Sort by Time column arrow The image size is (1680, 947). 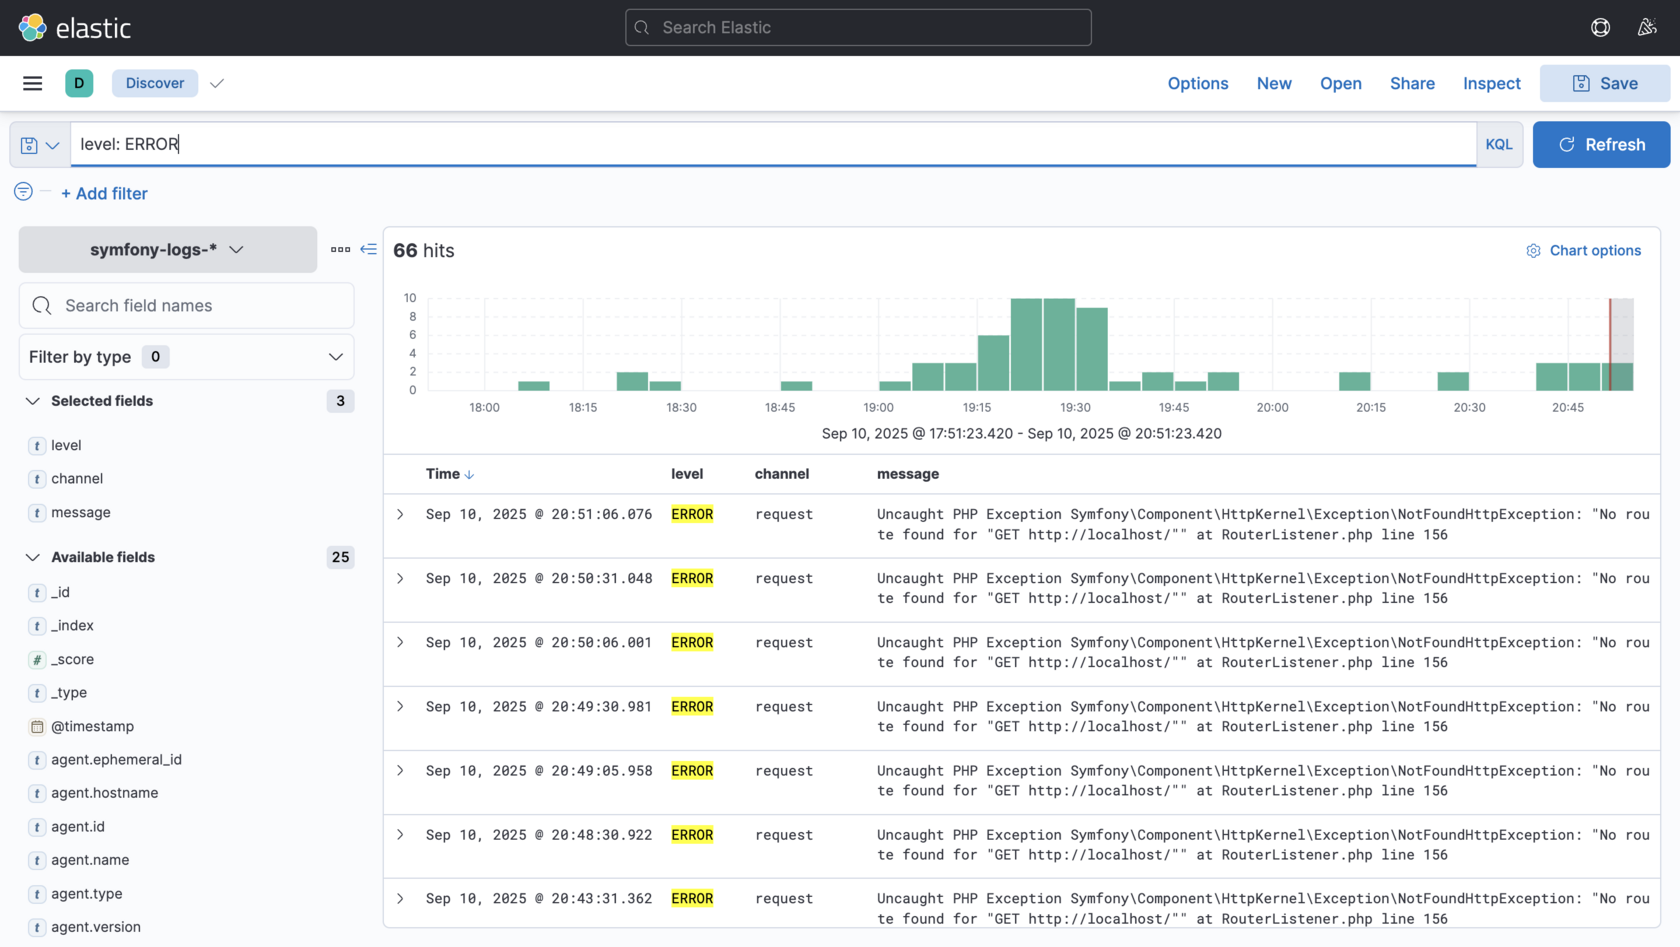469,475
